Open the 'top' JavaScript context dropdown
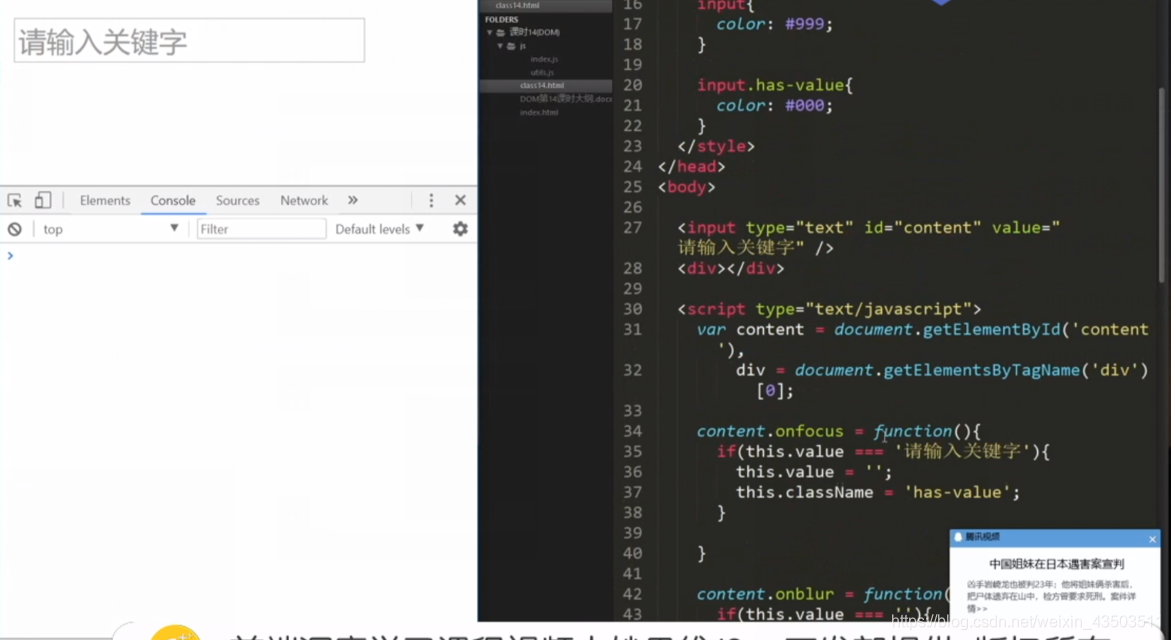This screenshot has width=1171, height=640. tap(111, 229)
